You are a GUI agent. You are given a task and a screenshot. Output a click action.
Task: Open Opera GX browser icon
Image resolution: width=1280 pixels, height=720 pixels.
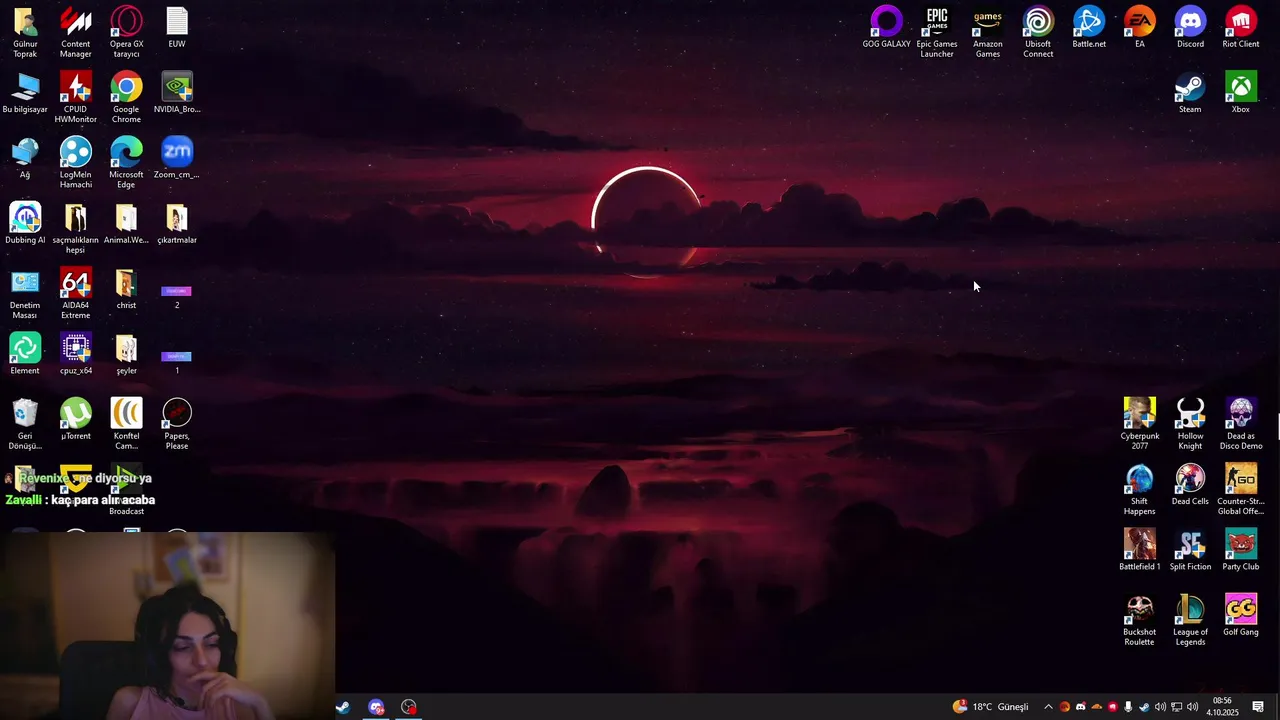(126, 32)
